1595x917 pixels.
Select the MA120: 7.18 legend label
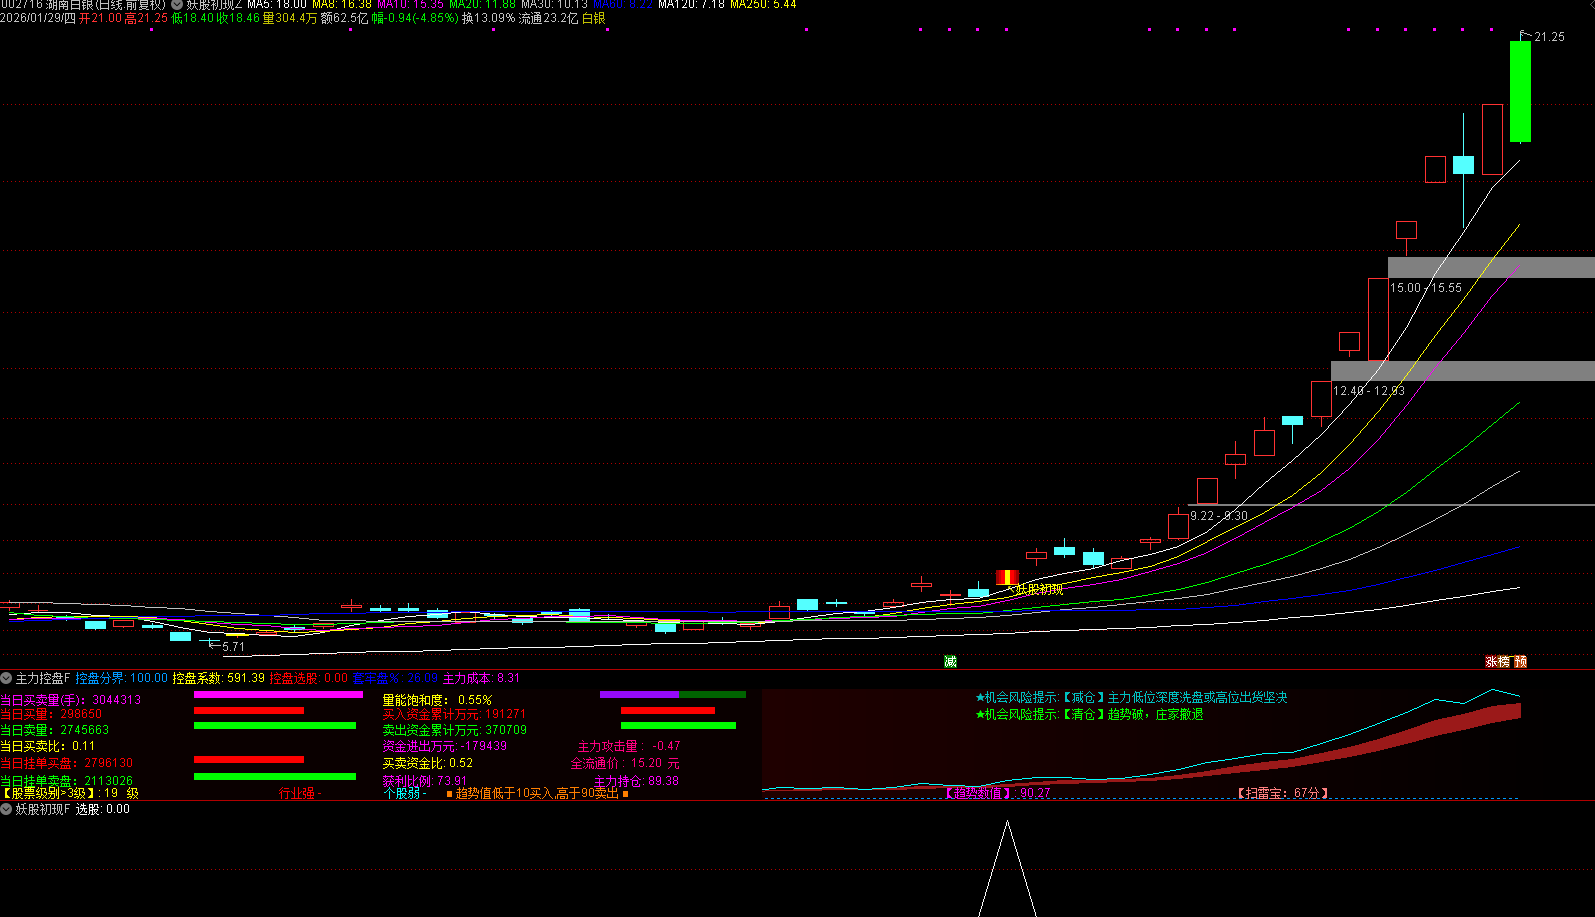(692, 5)
